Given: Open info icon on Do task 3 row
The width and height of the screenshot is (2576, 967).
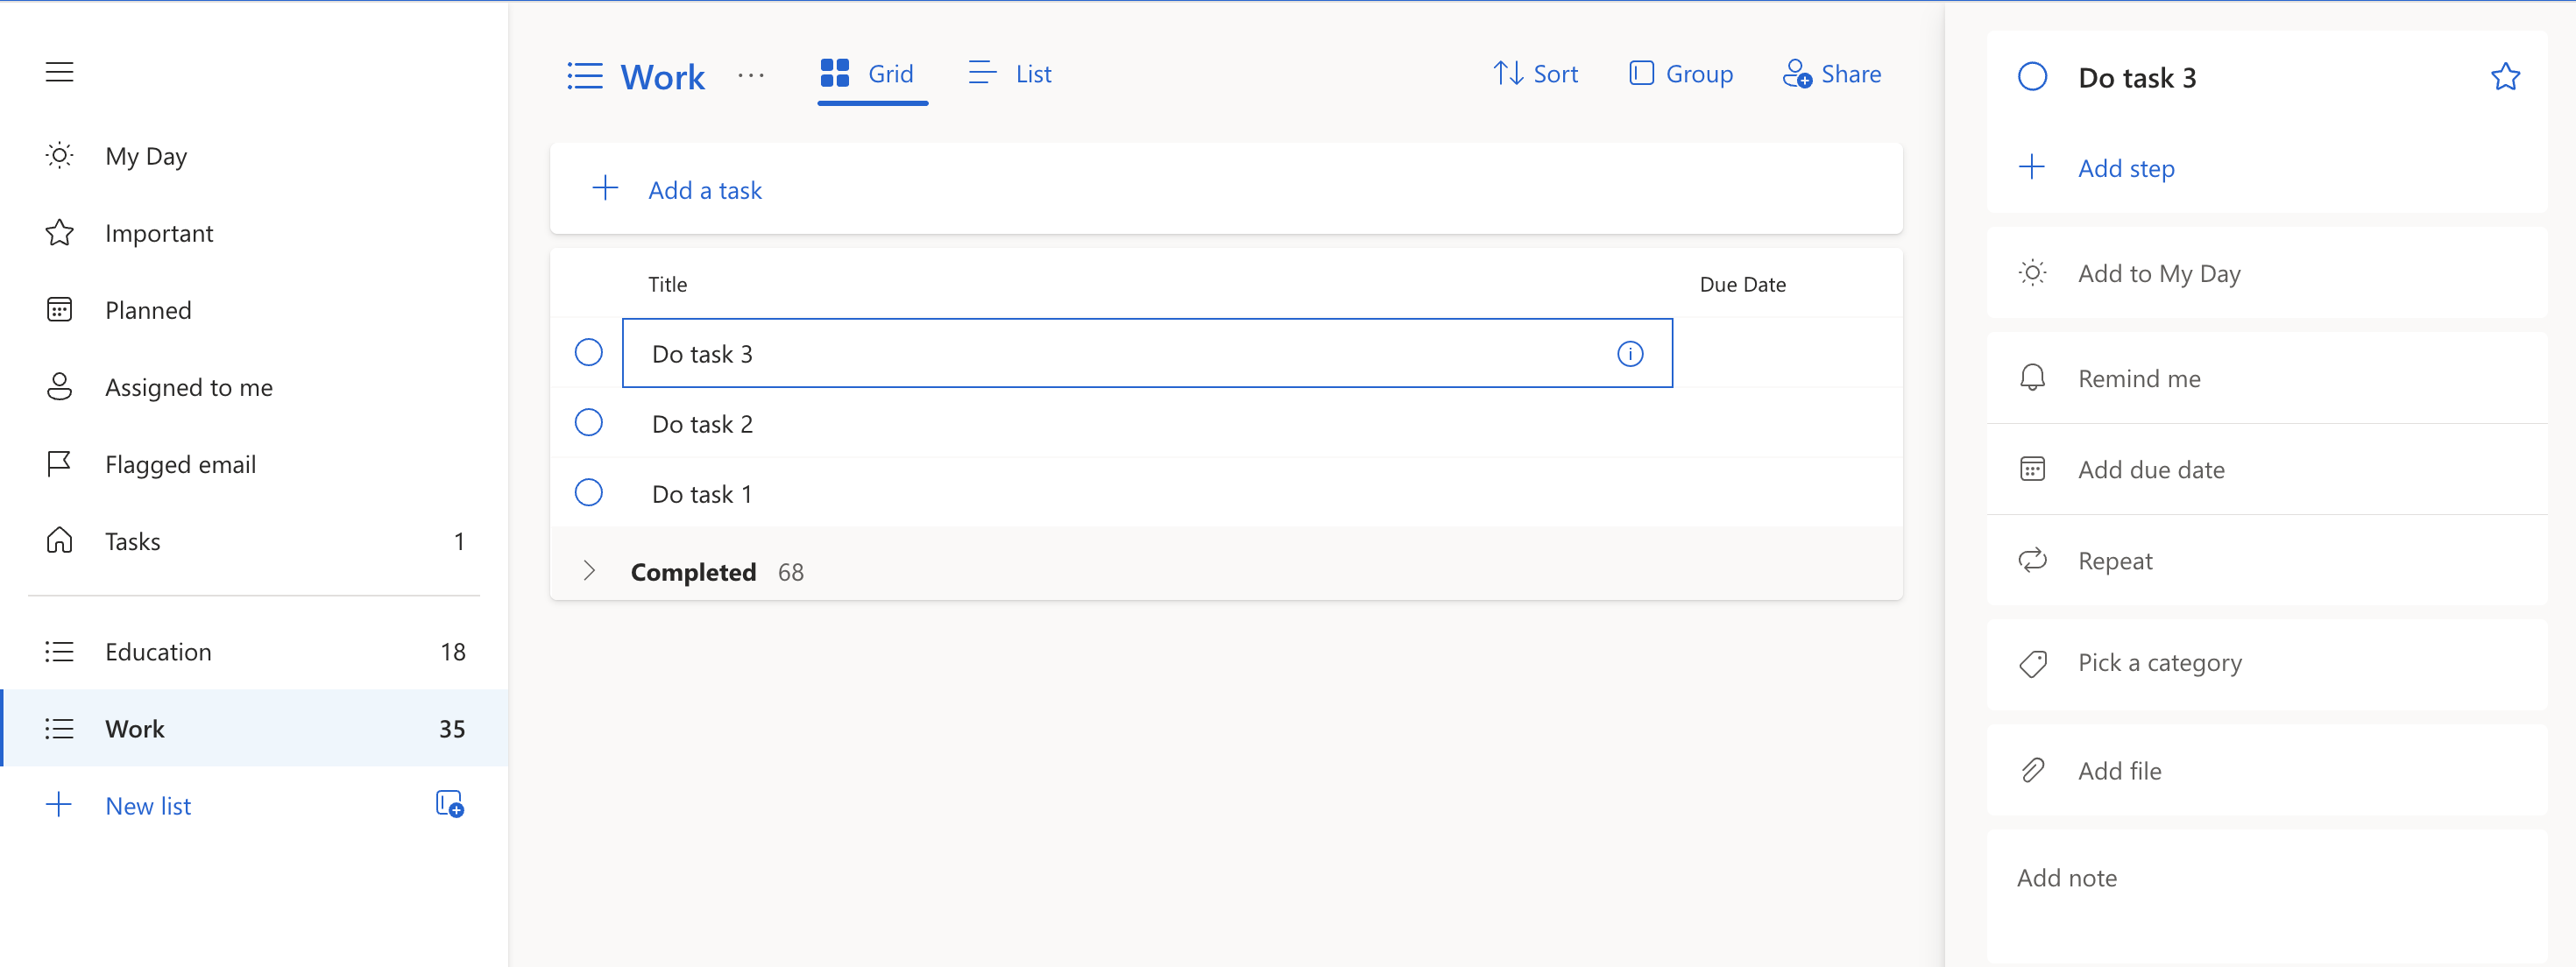Looking at the screenshot, I should click(x=1629, y=354).
